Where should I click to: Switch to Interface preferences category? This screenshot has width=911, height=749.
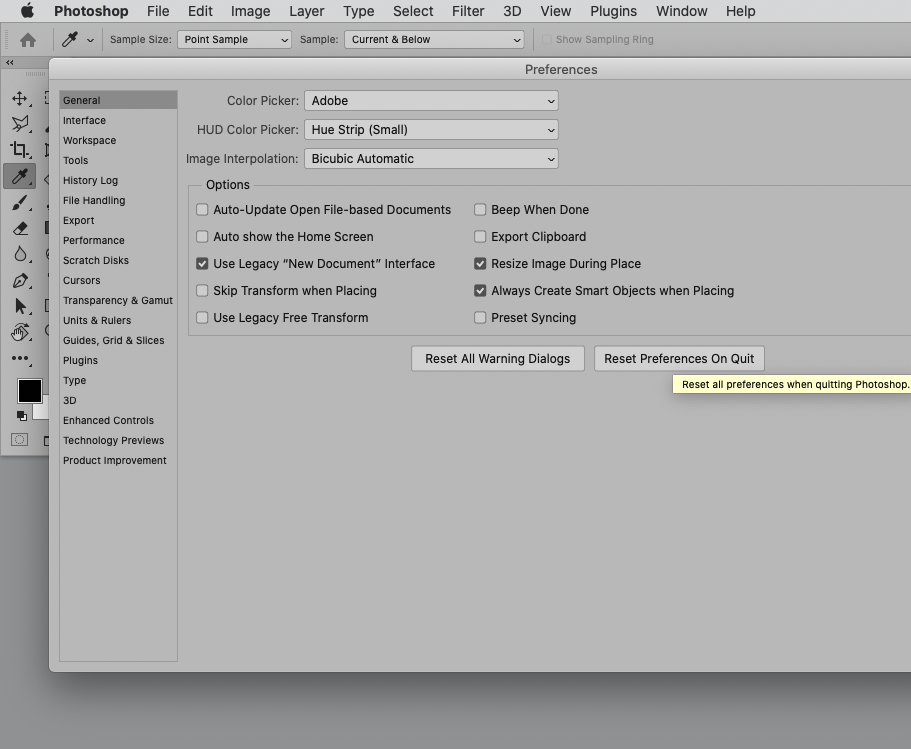(x=119, y=120)
